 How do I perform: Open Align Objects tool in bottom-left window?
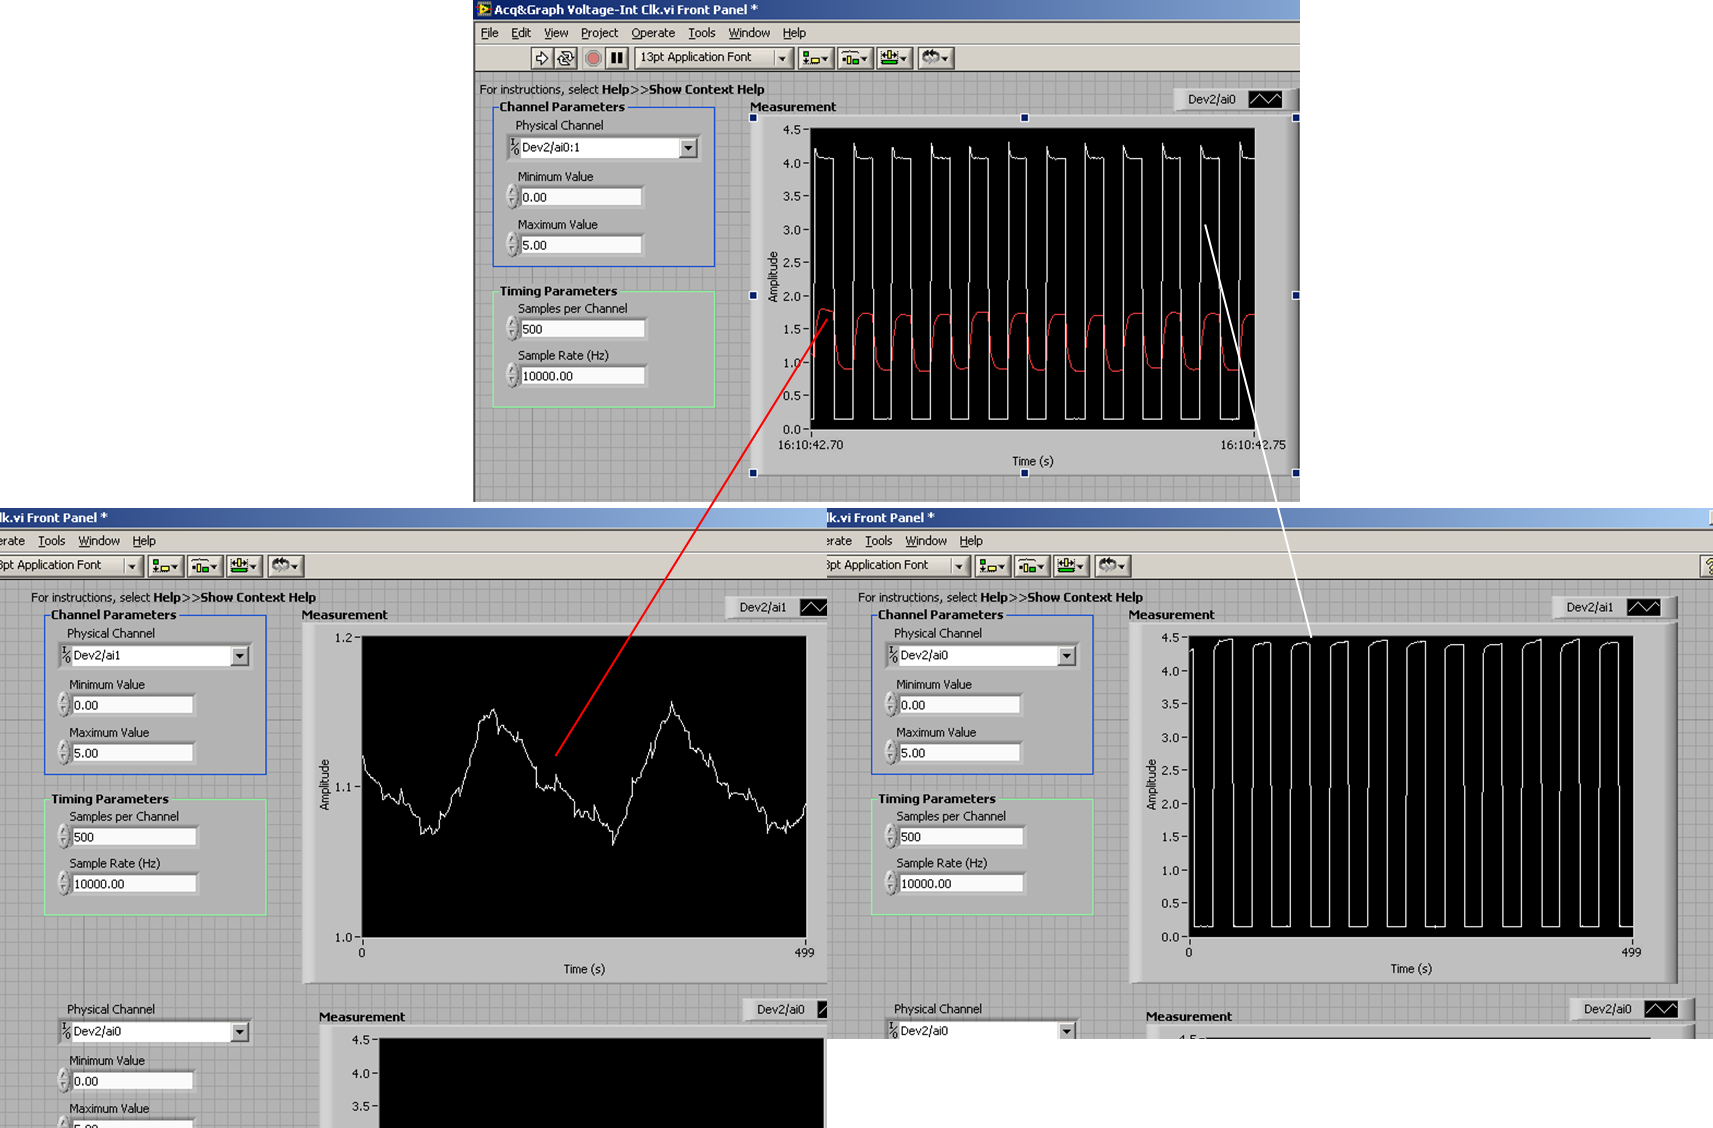[x=165, y=566]
